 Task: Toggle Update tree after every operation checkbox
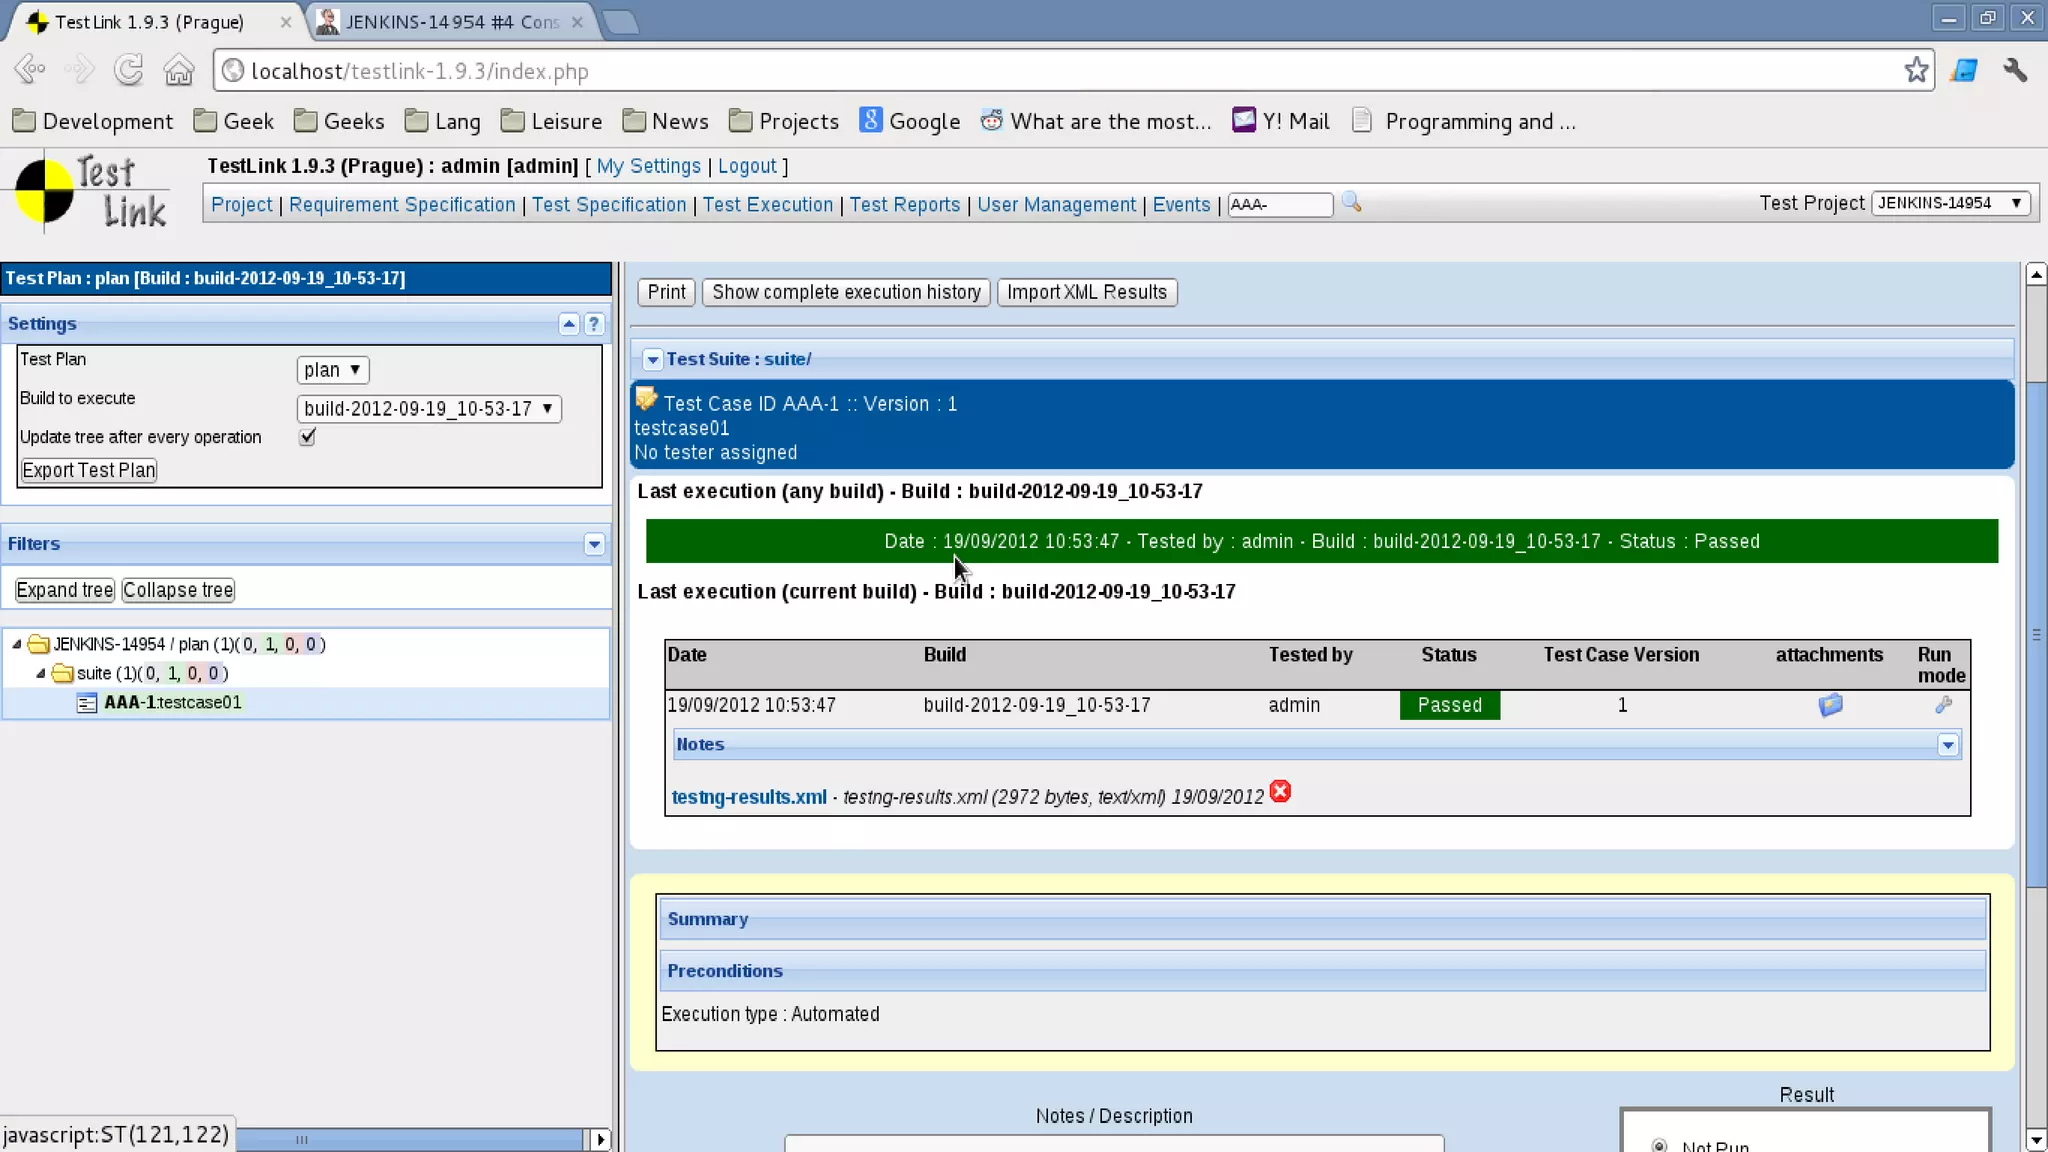[x=307, y=437]
